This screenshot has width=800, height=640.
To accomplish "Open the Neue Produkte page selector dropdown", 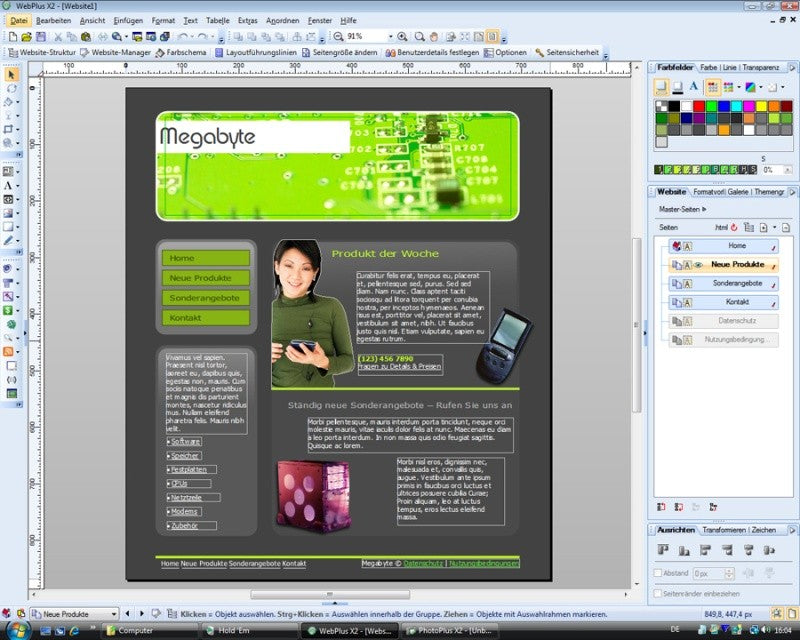I will (x=114, y=614).
